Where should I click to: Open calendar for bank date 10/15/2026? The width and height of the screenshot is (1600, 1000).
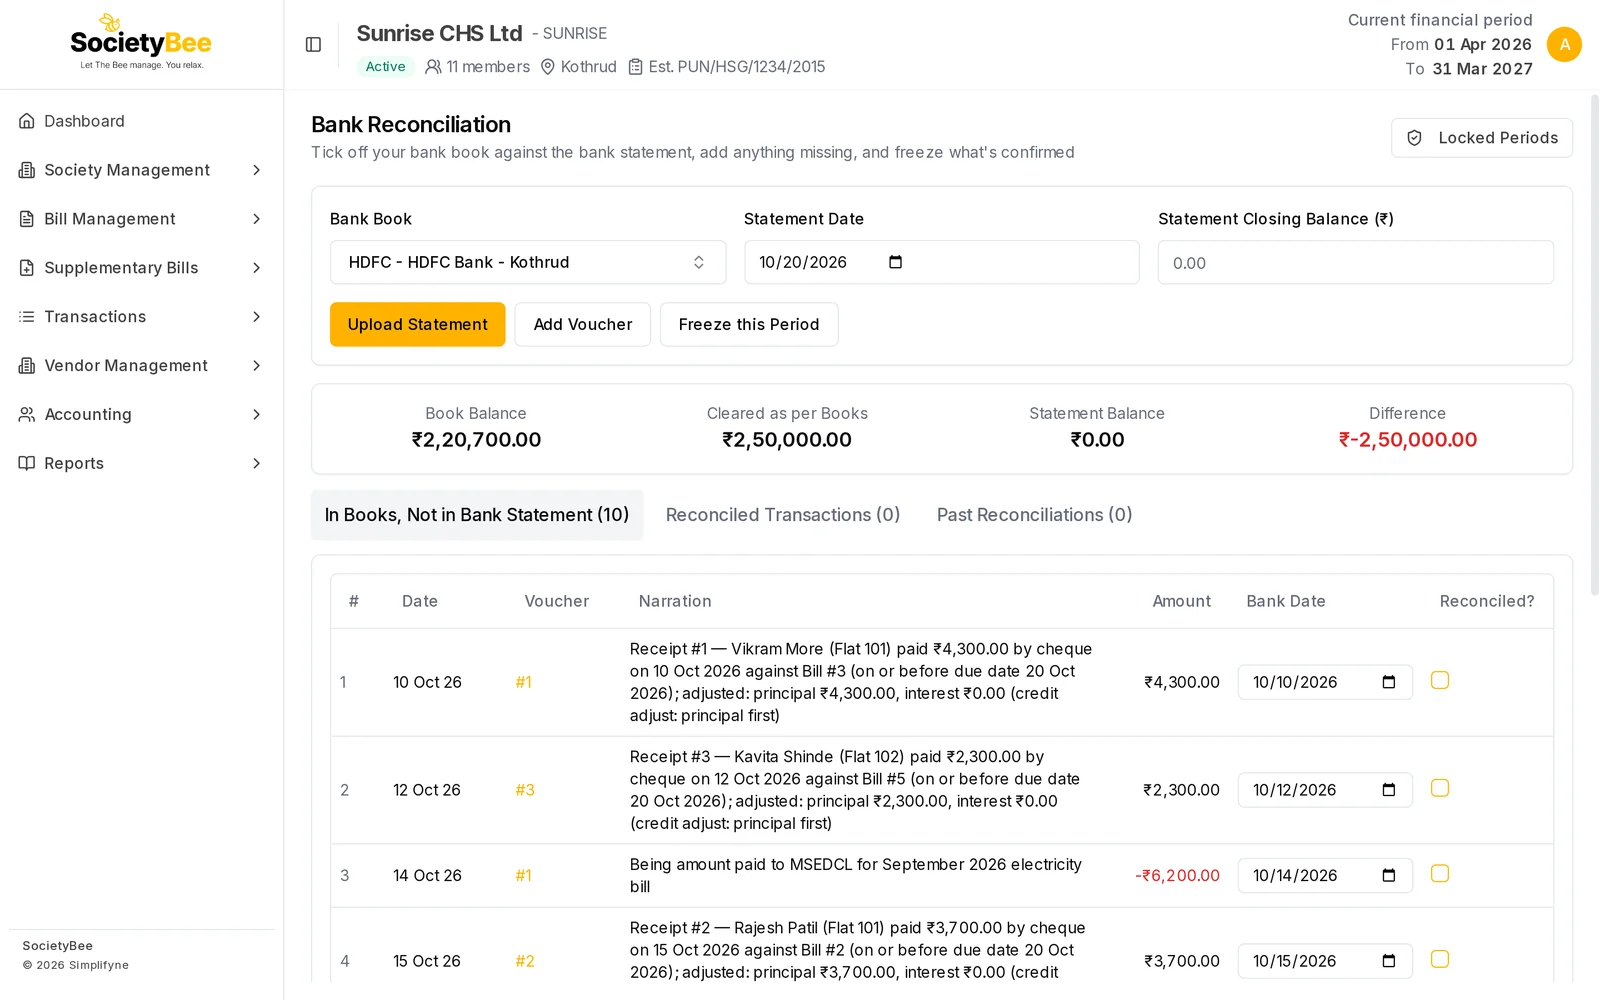1388,961
